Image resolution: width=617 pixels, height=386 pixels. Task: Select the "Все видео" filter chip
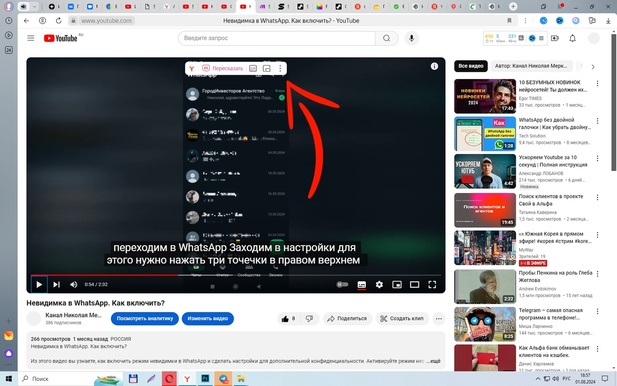pos(471,66)
